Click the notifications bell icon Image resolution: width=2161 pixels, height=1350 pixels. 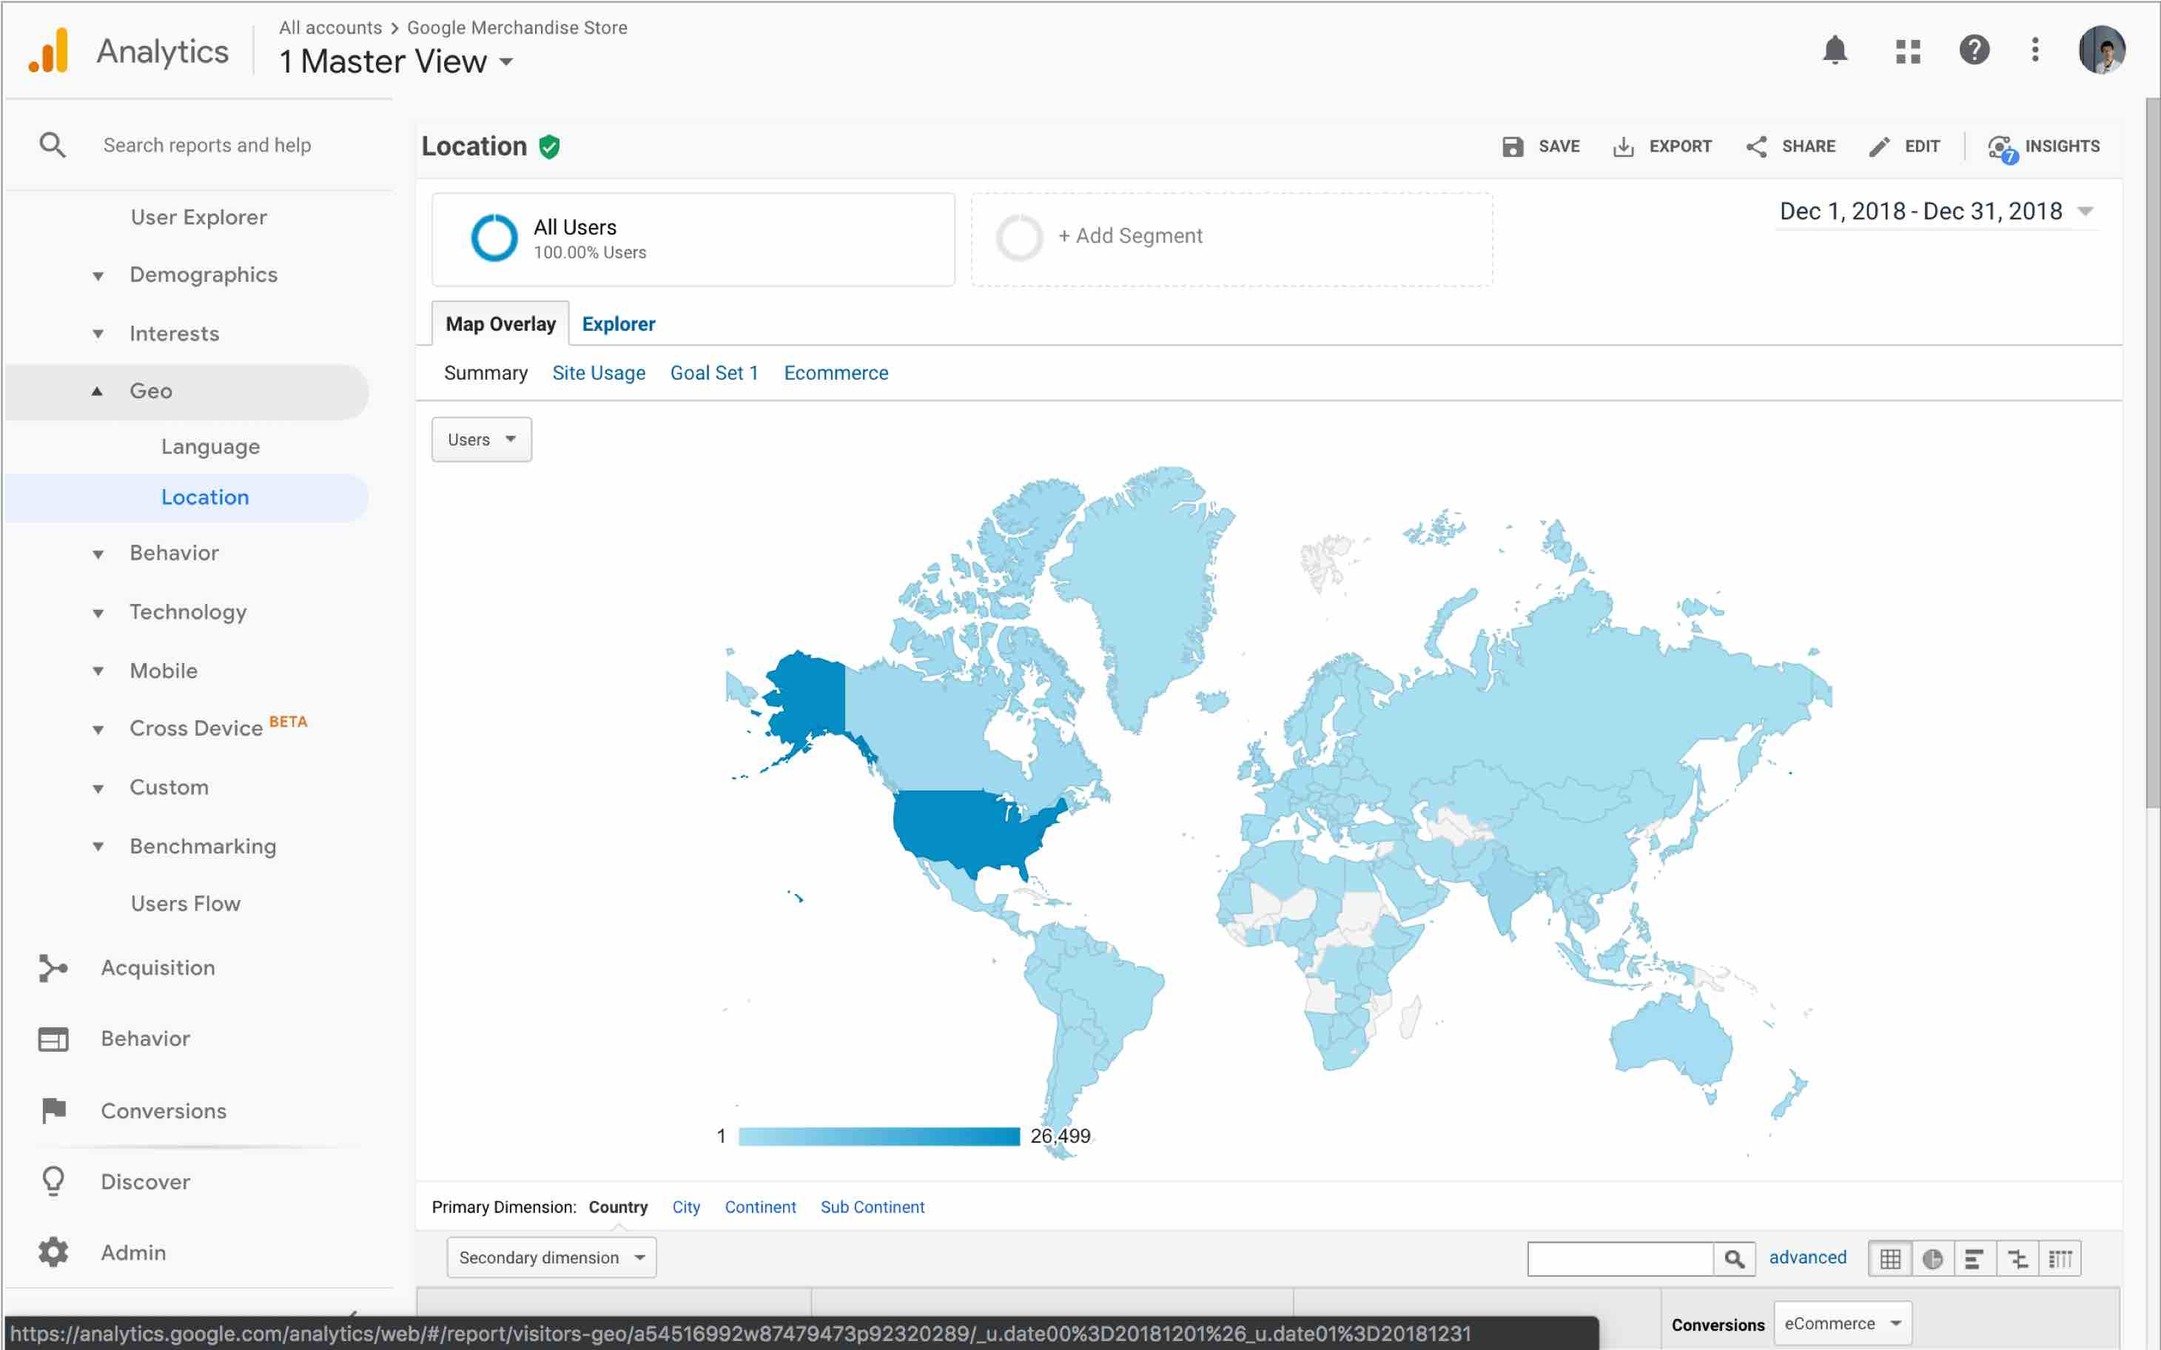tap(1834, 50)
